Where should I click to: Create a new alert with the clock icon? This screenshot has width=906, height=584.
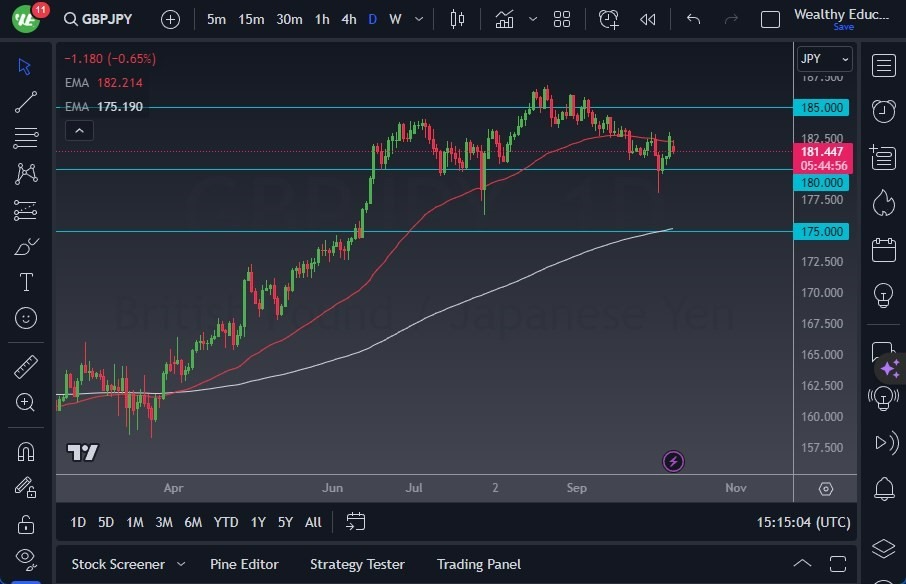(609, 18)
